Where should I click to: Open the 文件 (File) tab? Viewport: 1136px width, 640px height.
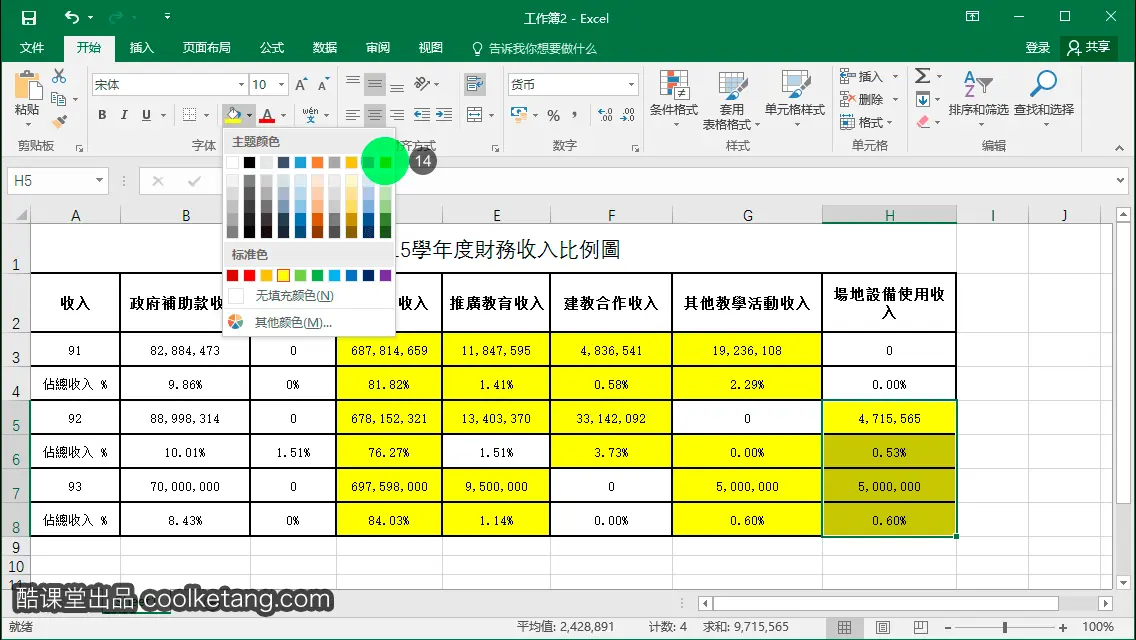(32, 48)
